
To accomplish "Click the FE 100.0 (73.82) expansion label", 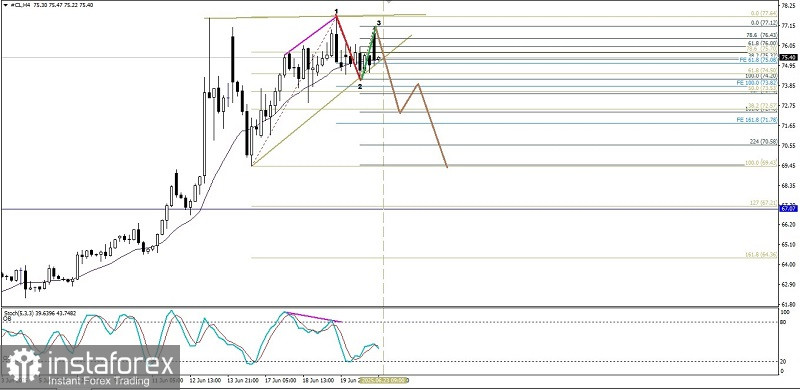I will click(757, 82).
